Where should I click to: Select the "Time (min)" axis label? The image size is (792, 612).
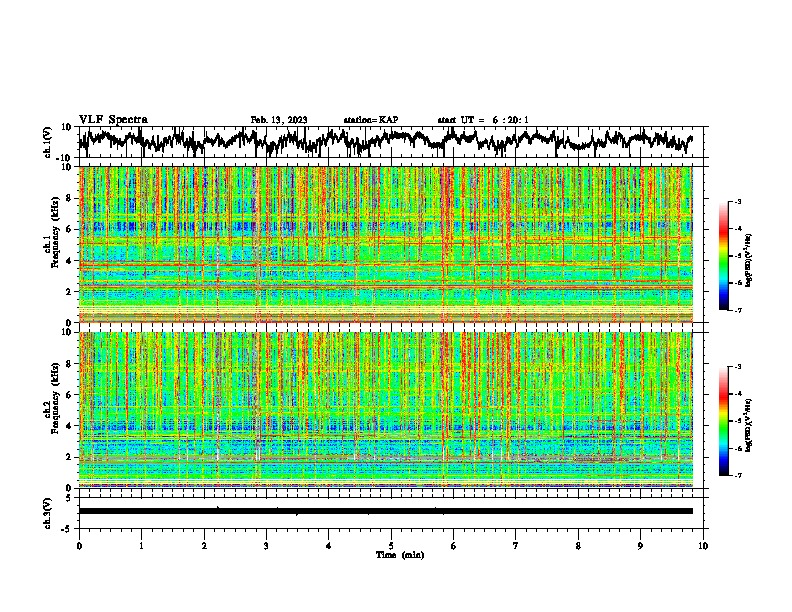pyautogui.click(x=400, y=555)
